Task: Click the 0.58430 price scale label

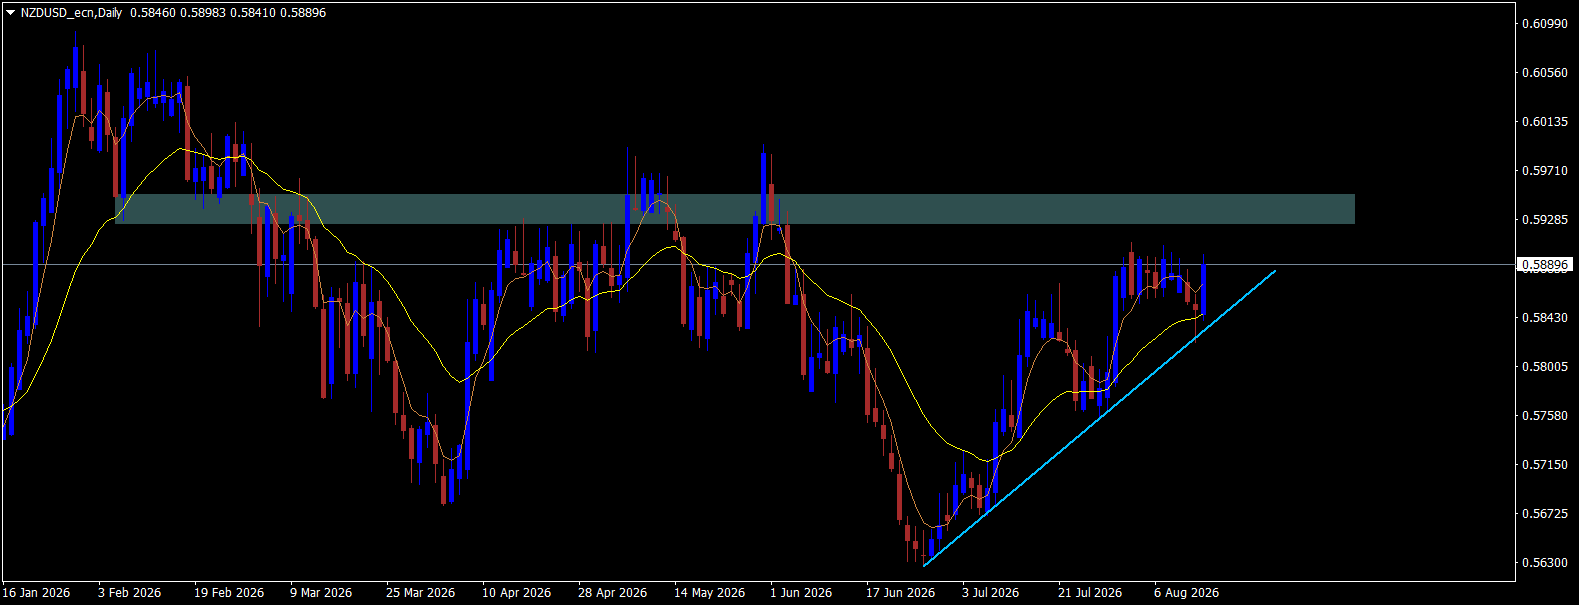Action: click(x=1544, y=318)
